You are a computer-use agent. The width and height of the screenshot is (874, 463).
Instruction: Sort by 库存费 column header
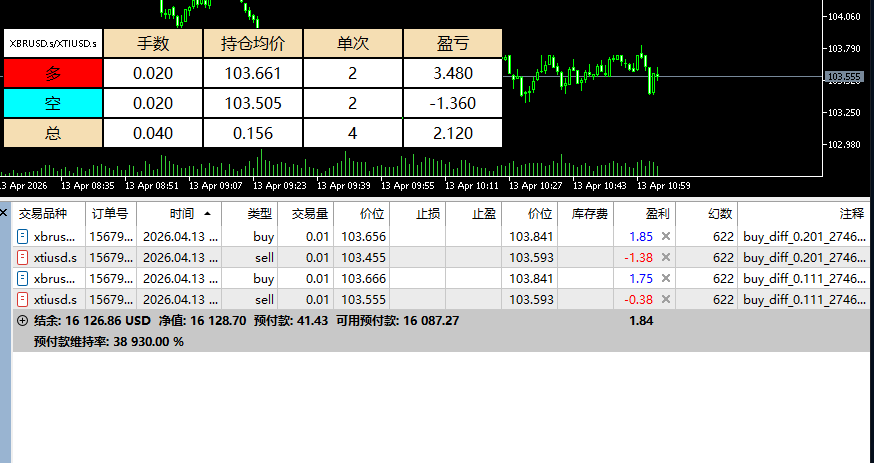[586, 213]
